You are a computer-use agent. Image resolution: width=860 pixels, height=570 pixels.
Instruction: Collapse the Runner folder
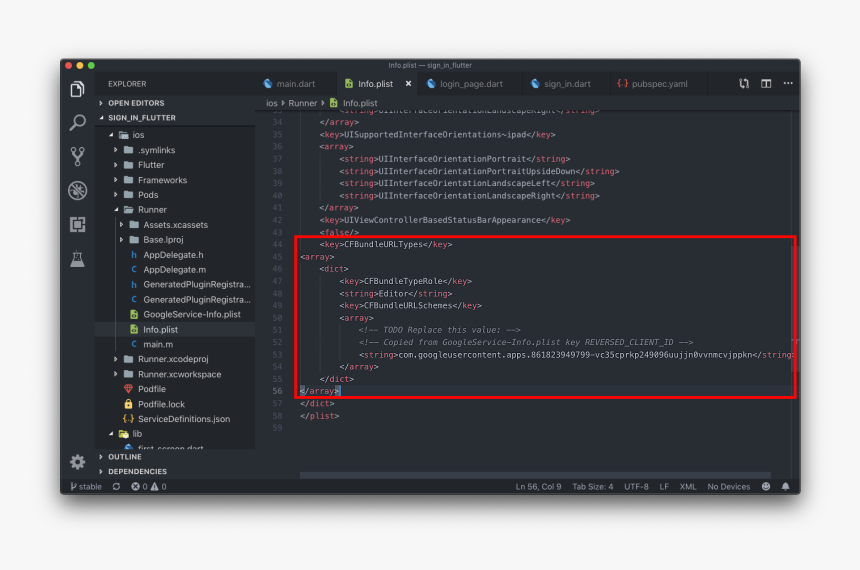point(176,210)
